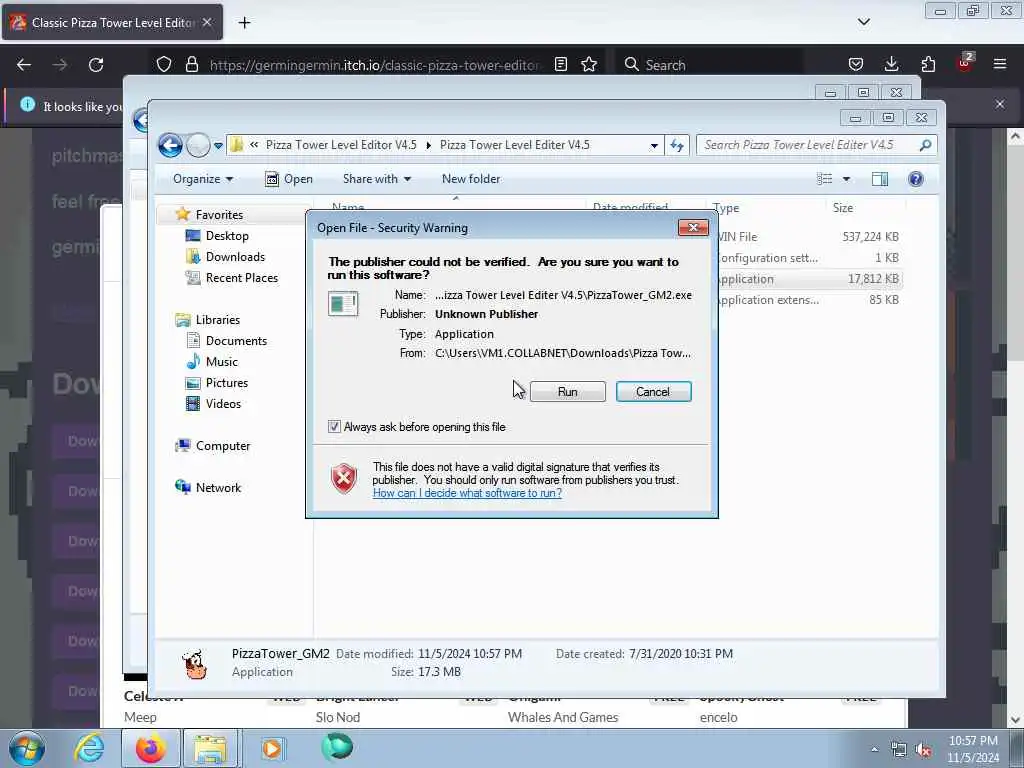Click Open in the Explorer toolbar

[289, 179]
